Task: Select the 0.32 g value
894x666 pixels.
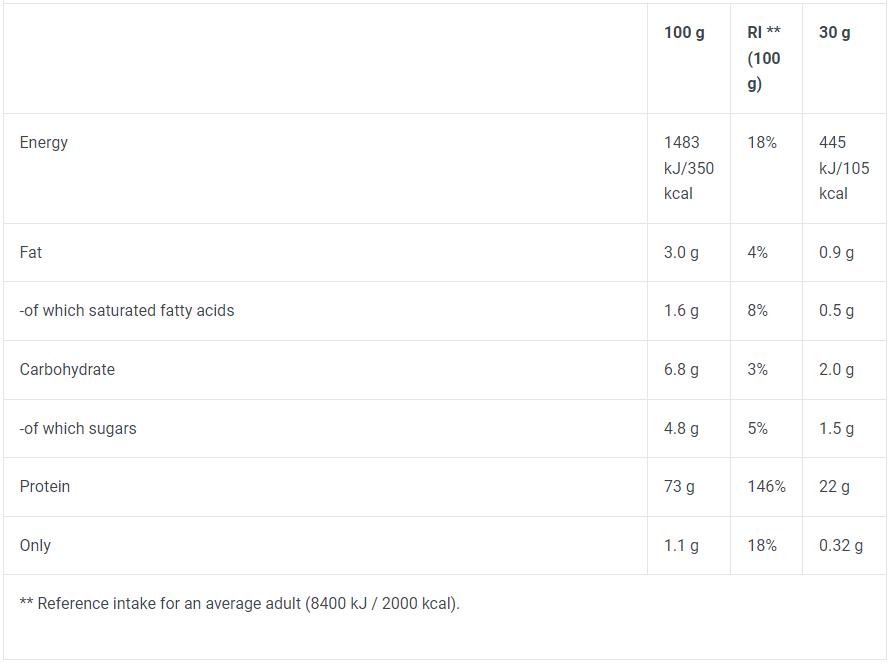Action: point(841,546)
